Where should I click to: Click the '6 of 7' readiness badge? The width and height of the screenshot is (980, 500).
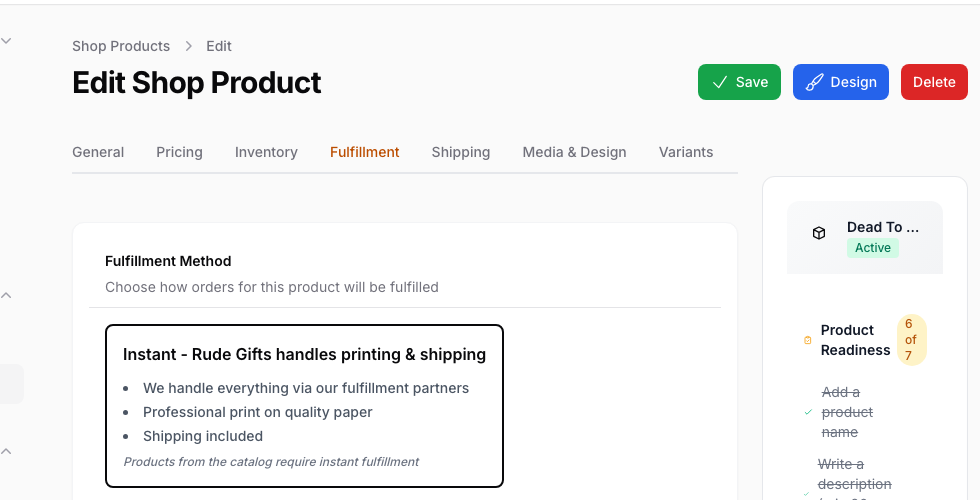[x=911, y=340]
